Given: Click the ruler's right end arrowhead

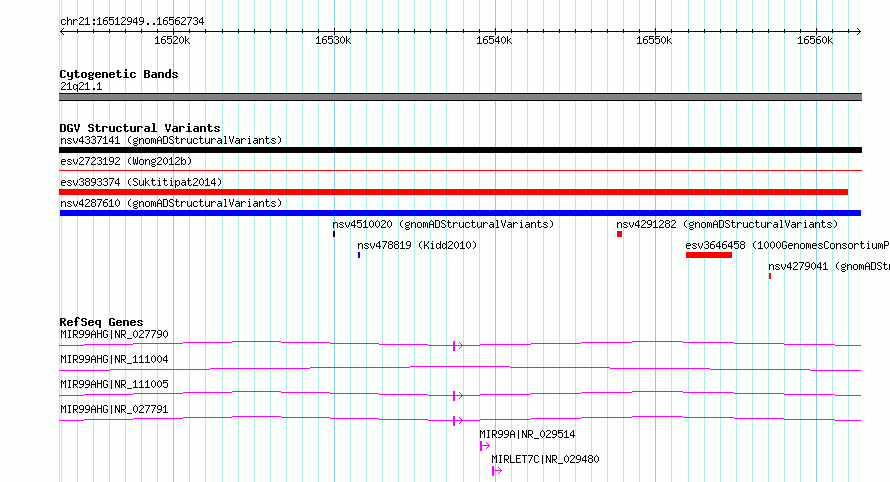Looking at the screenshot, I should 859,31.
